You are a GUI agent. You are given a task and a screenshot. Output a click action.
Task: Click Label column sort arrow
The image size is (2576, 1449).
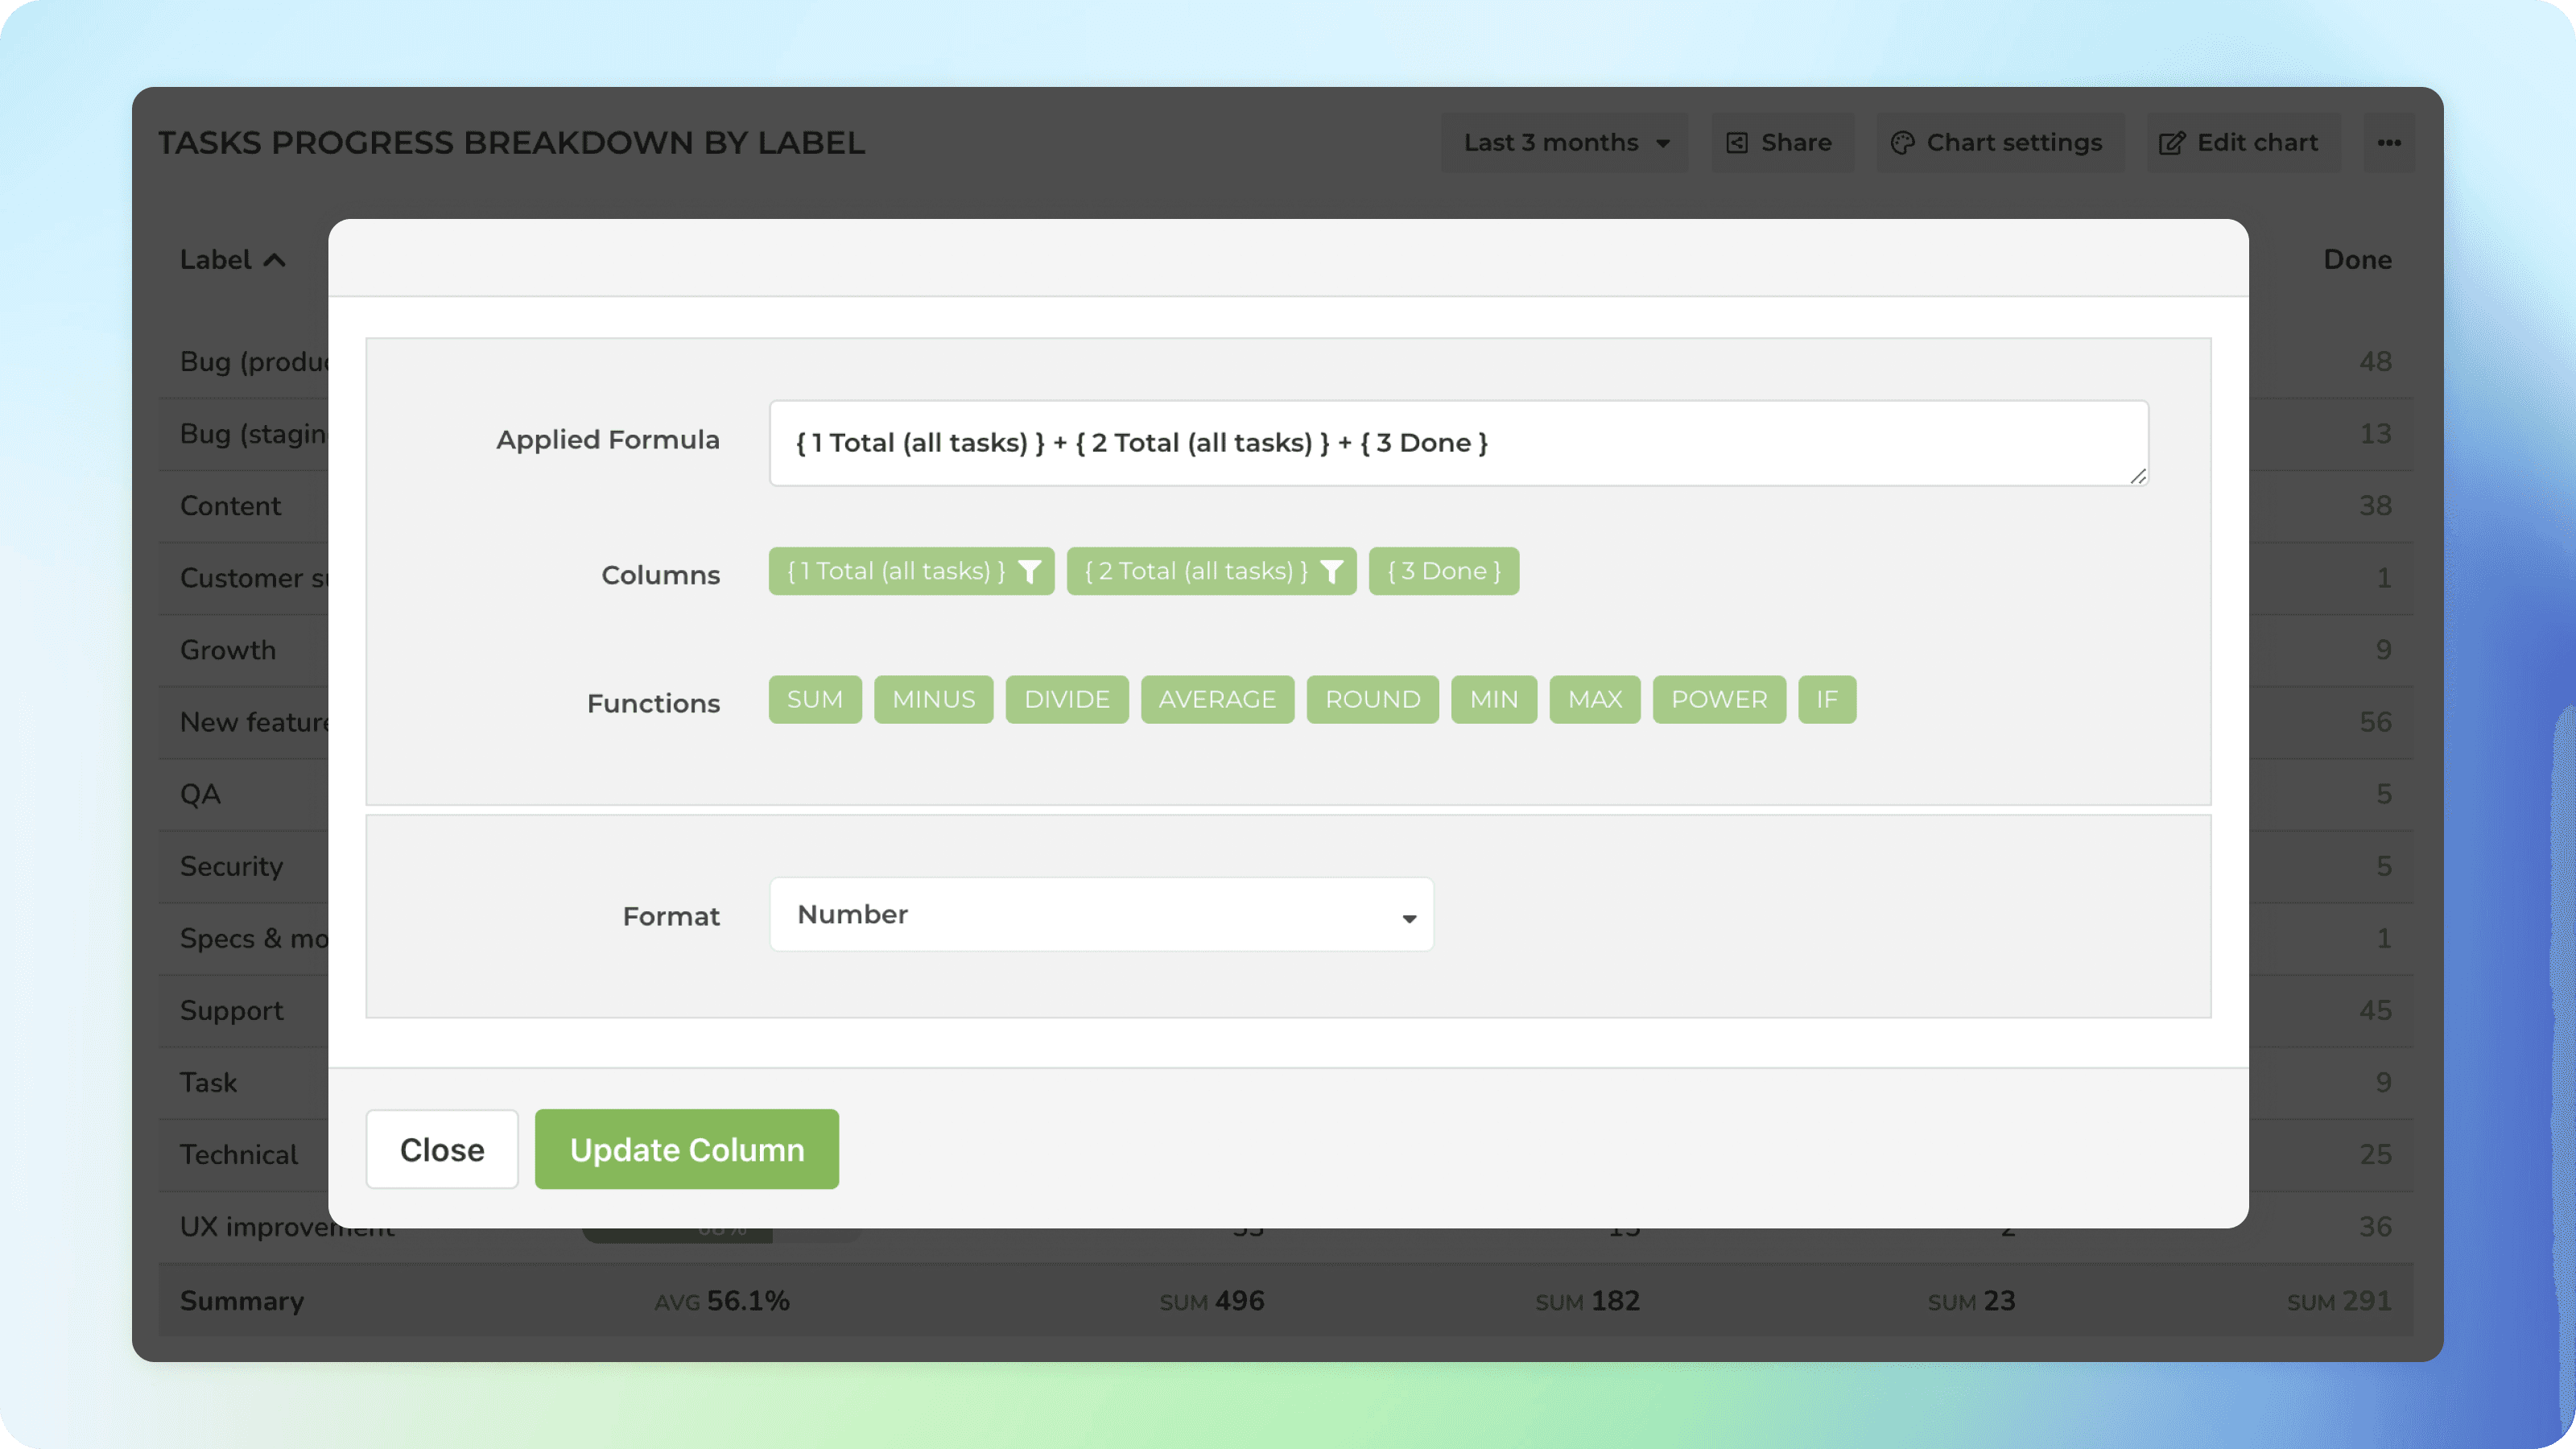[x=274, y=260]
